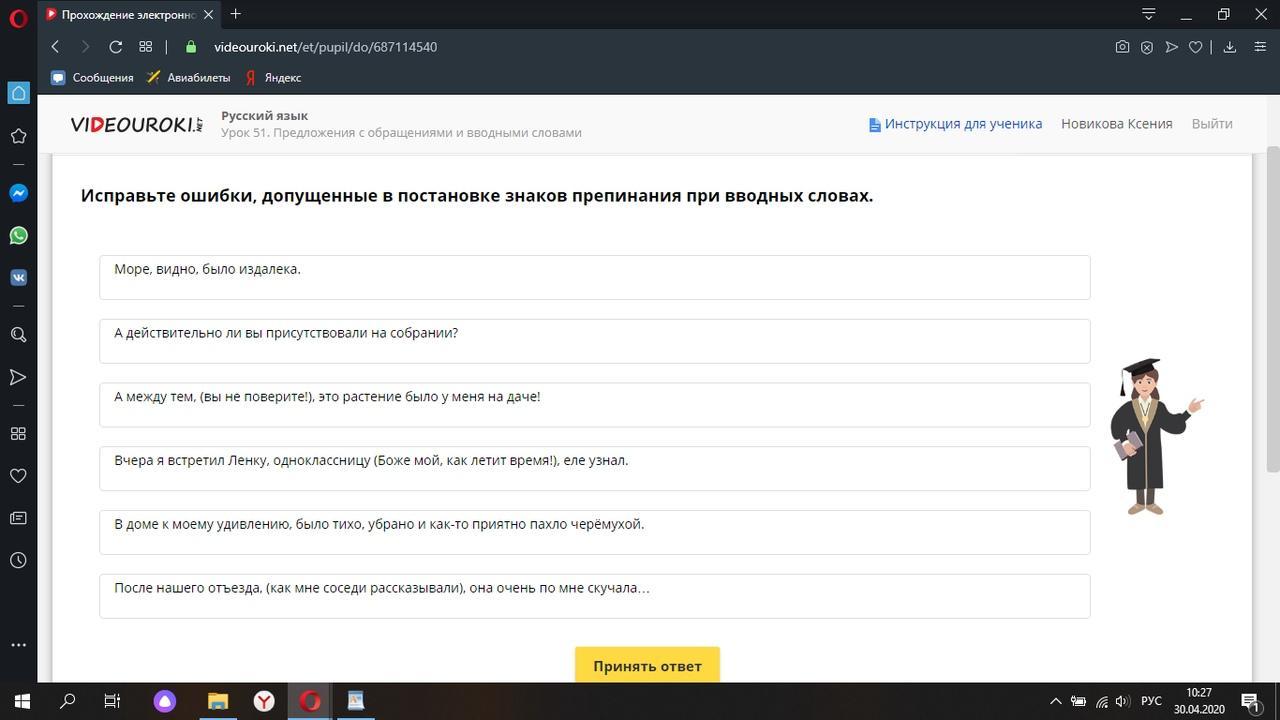The height and width of the screenshot is (720, 1280).
Task: View site security lock info
Action: point(191,47)
